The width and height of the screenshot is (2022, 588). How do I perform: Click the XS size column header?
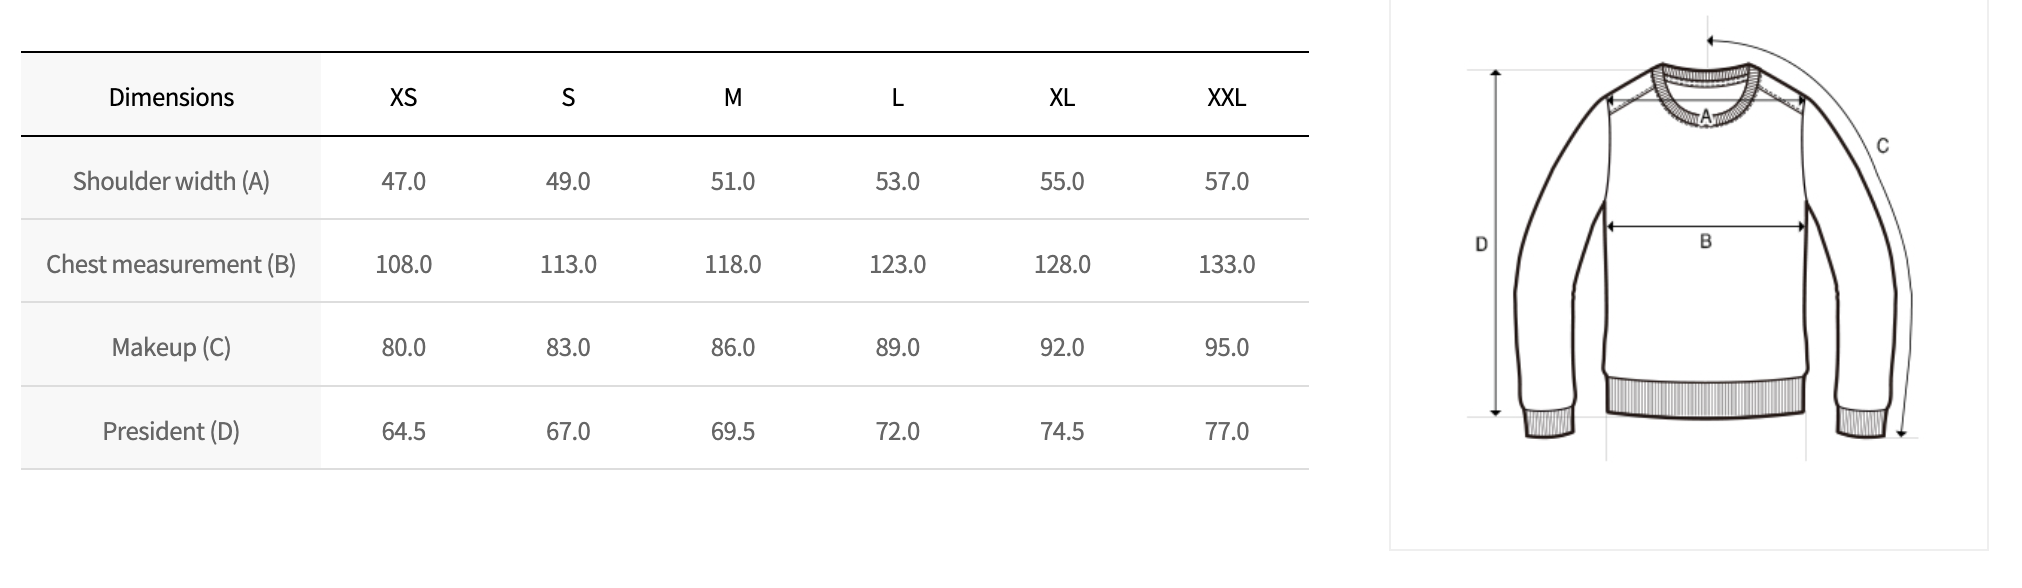point(403,97)
